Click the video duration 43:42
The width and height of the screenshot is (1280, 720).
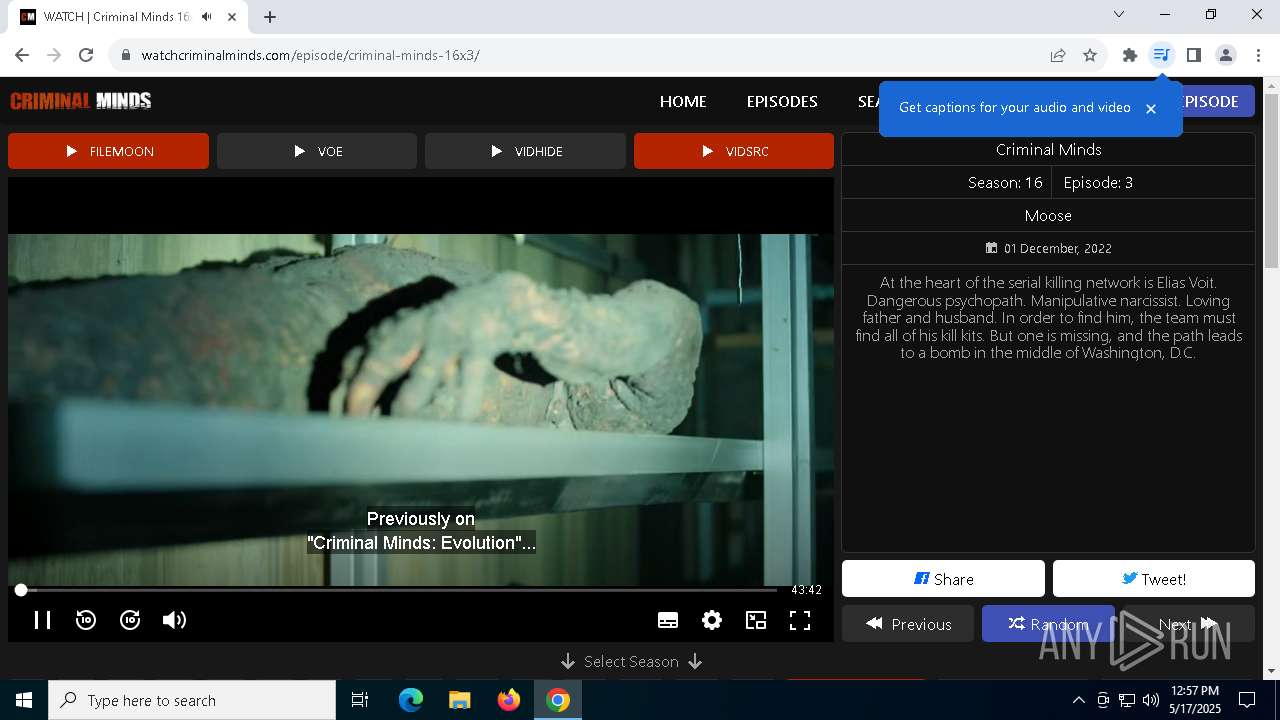[806, 590]
